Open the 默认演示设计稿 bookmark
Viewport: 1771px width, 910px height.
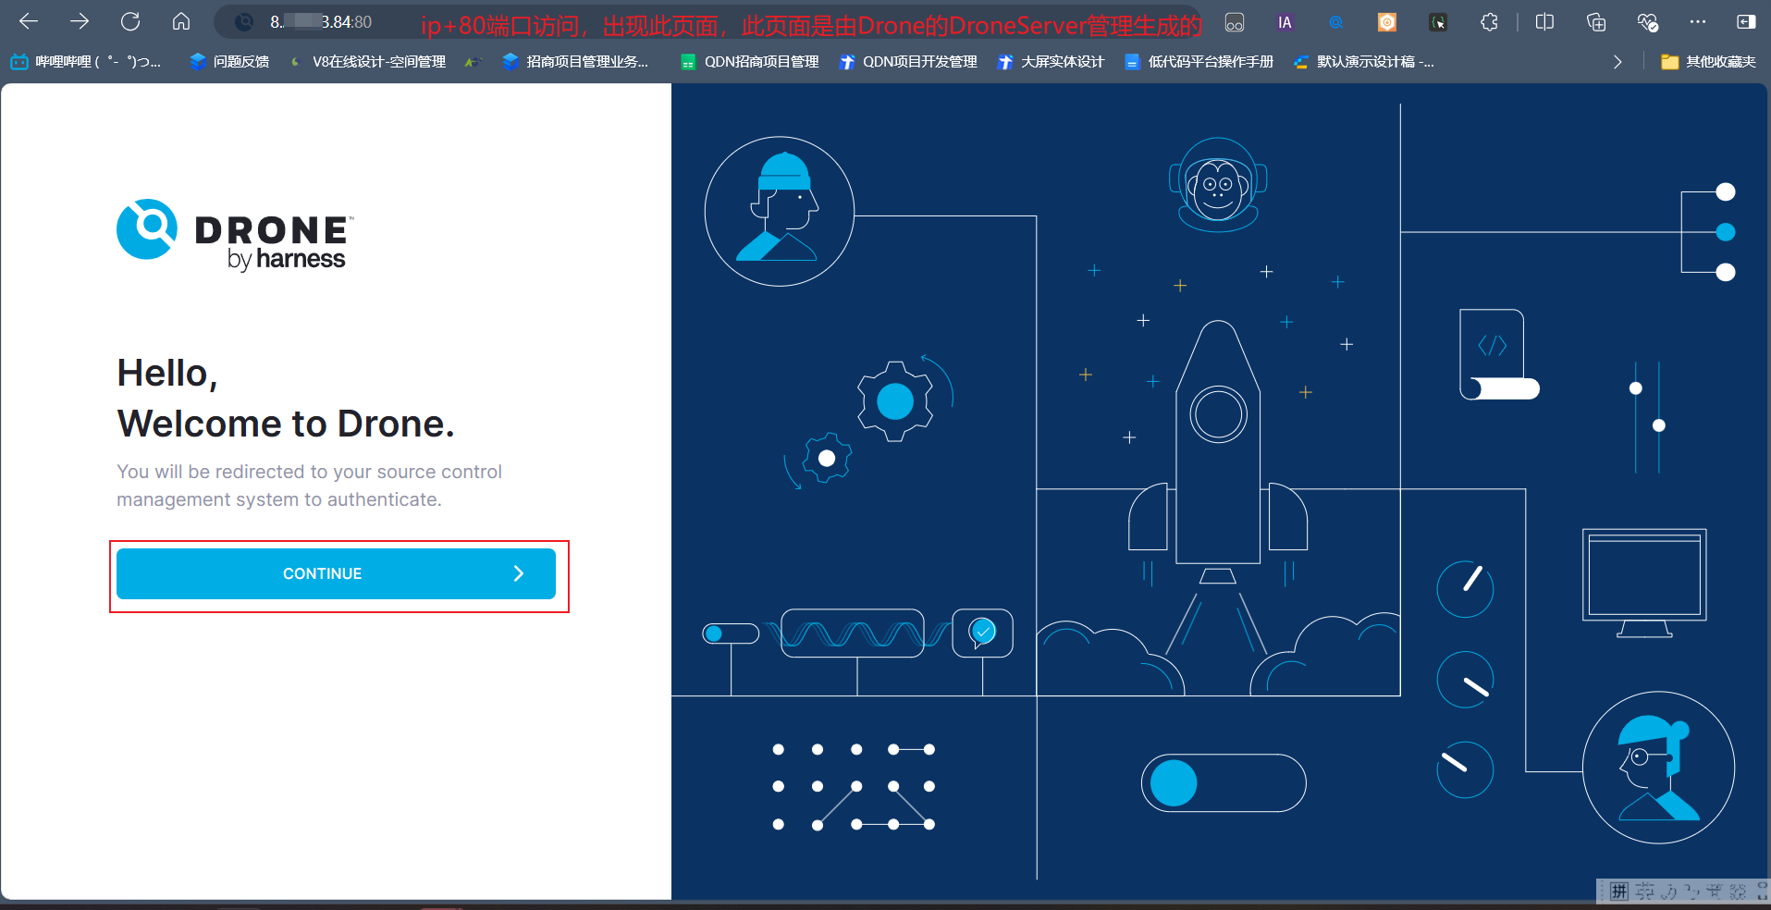click(x=1364, y=62)
